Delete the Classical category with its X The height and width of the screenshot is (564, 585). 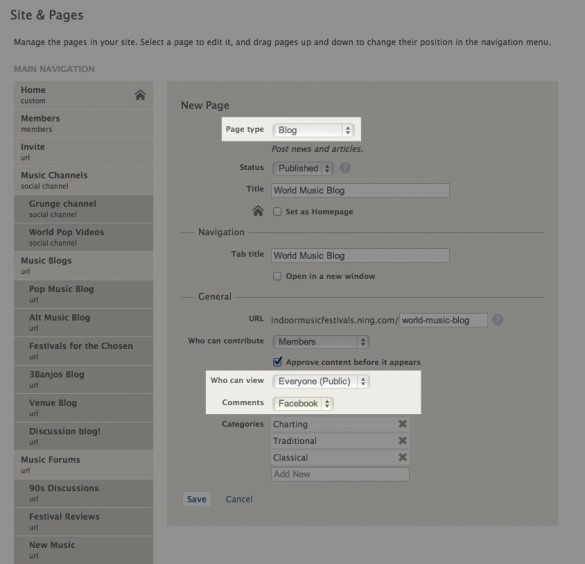[x=402, y=457]
